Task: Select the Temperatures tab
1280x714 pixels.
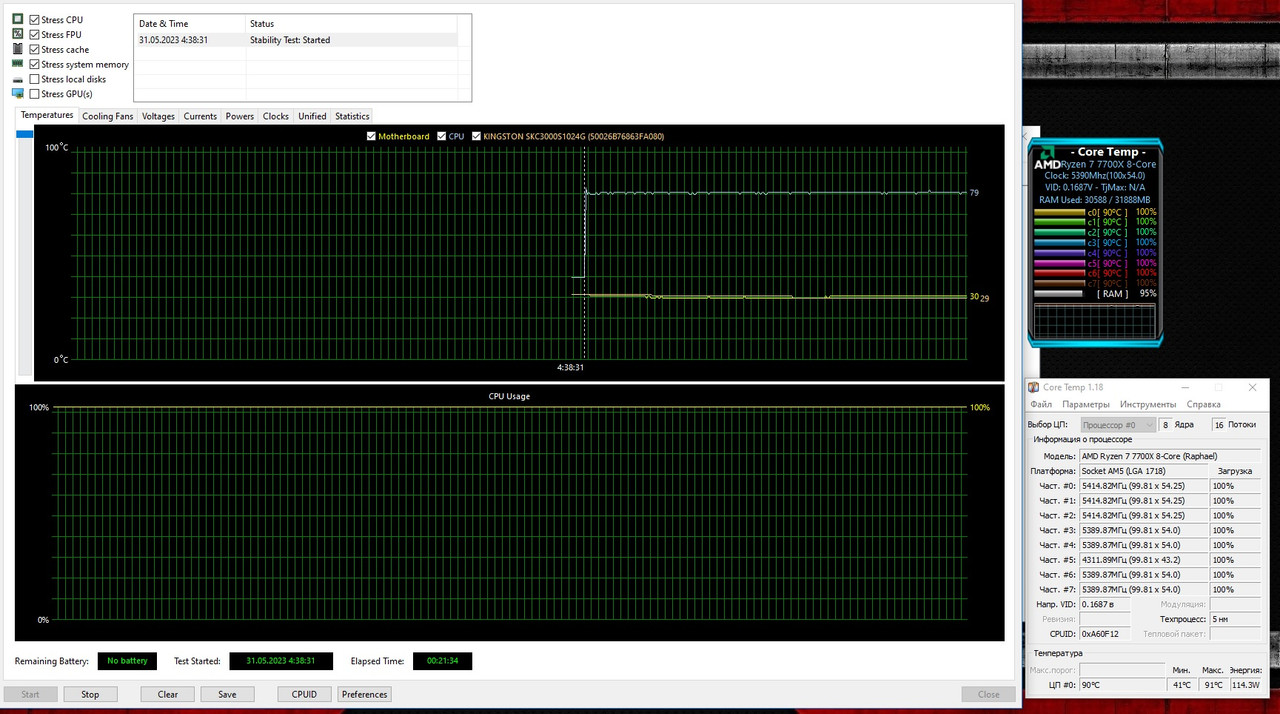Action: click(47, 115)
